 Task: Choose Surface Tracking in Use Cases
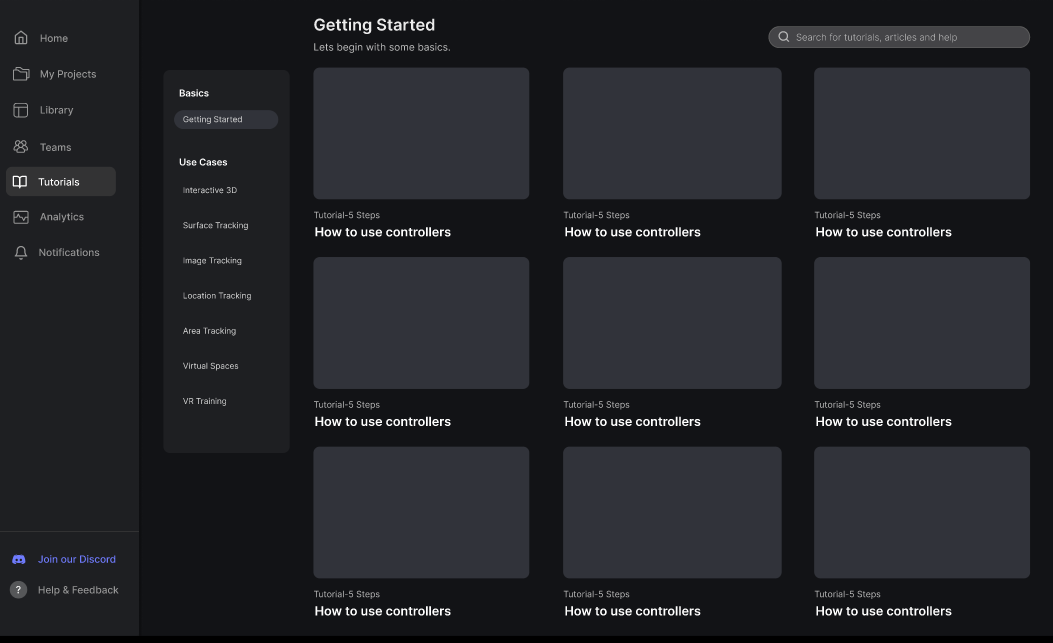pos(215,226)
